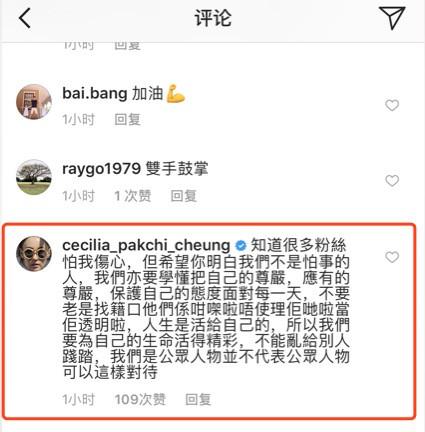Open the direct message paper plane icon
The width and height of the screenshot is (425, 432).
392,17
